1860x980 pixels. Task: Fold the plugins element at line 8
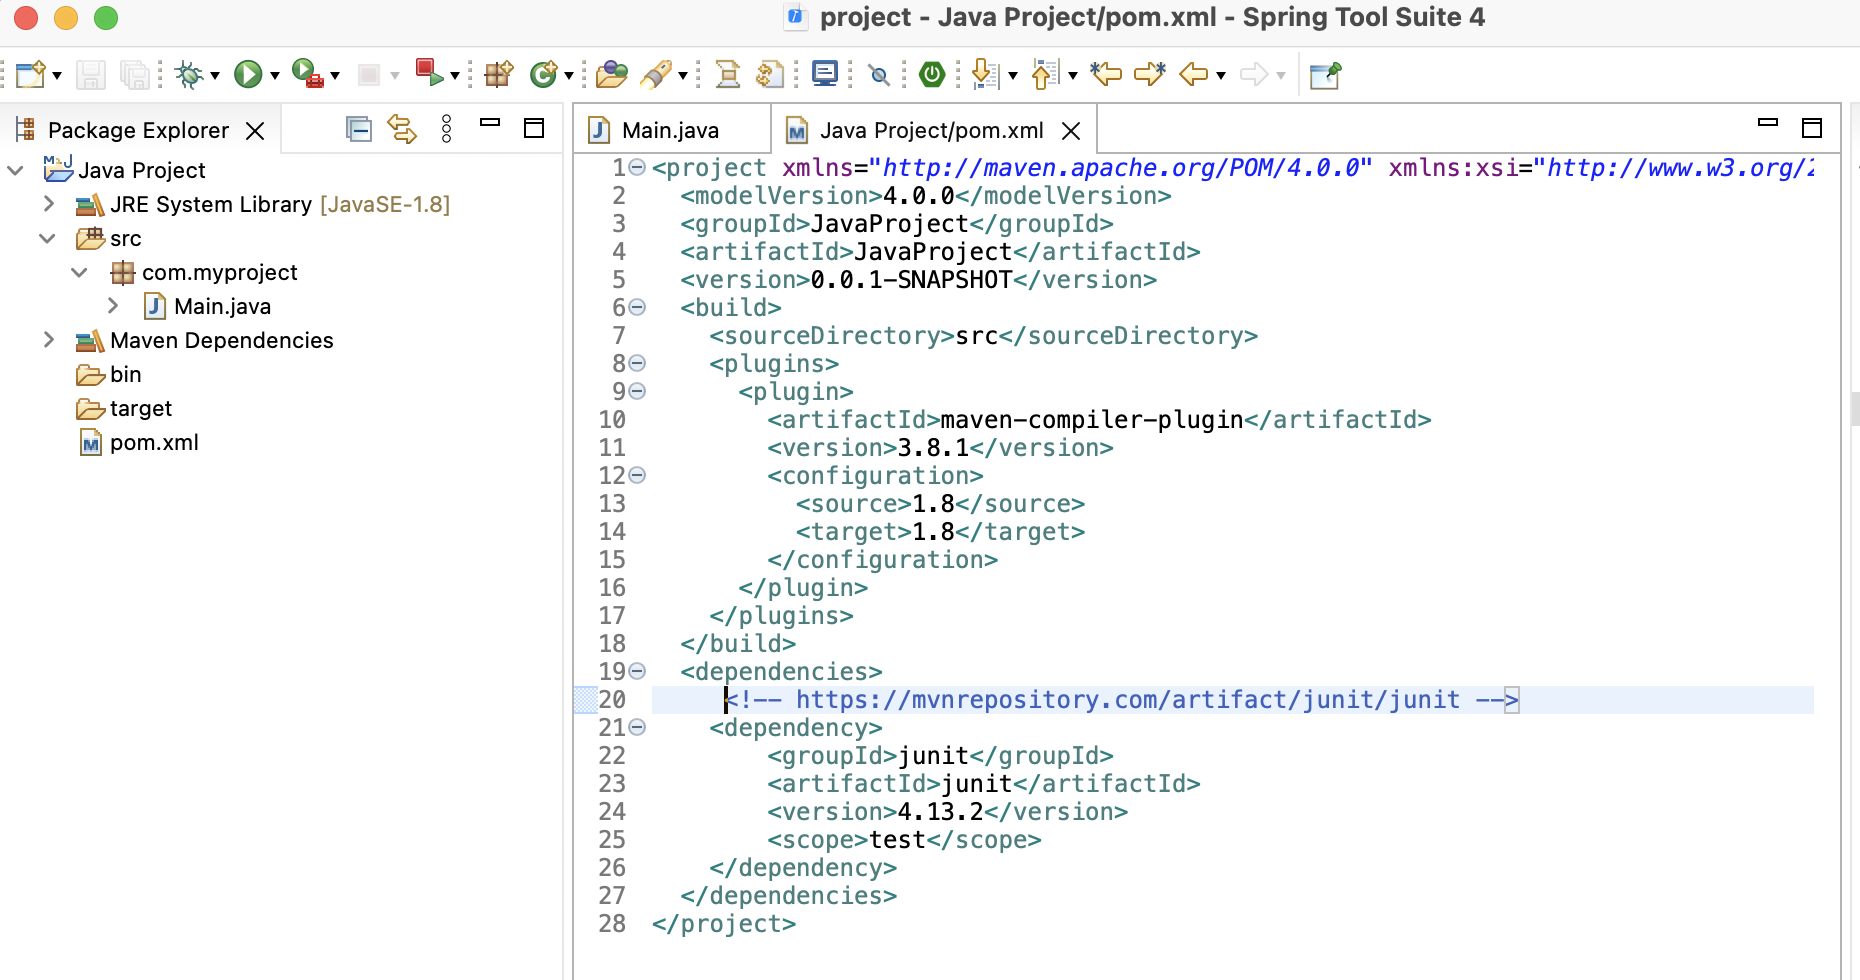tap(637, 363)
